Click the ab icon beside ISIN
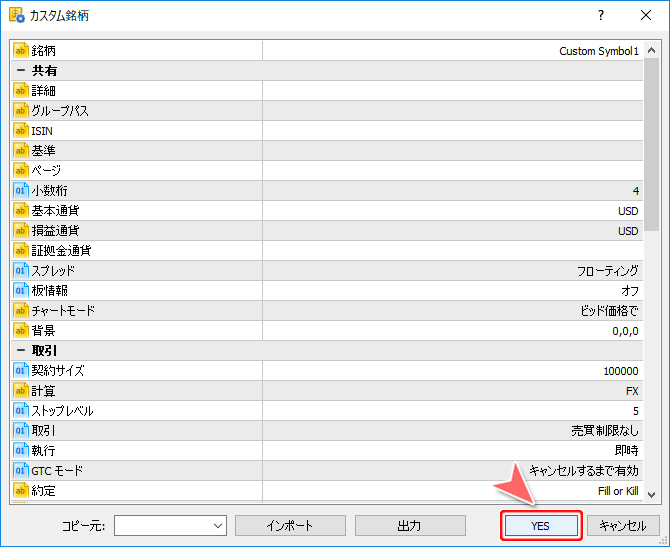Image resolution: width=670 pixels, height=547 pixels. [21, 130]
